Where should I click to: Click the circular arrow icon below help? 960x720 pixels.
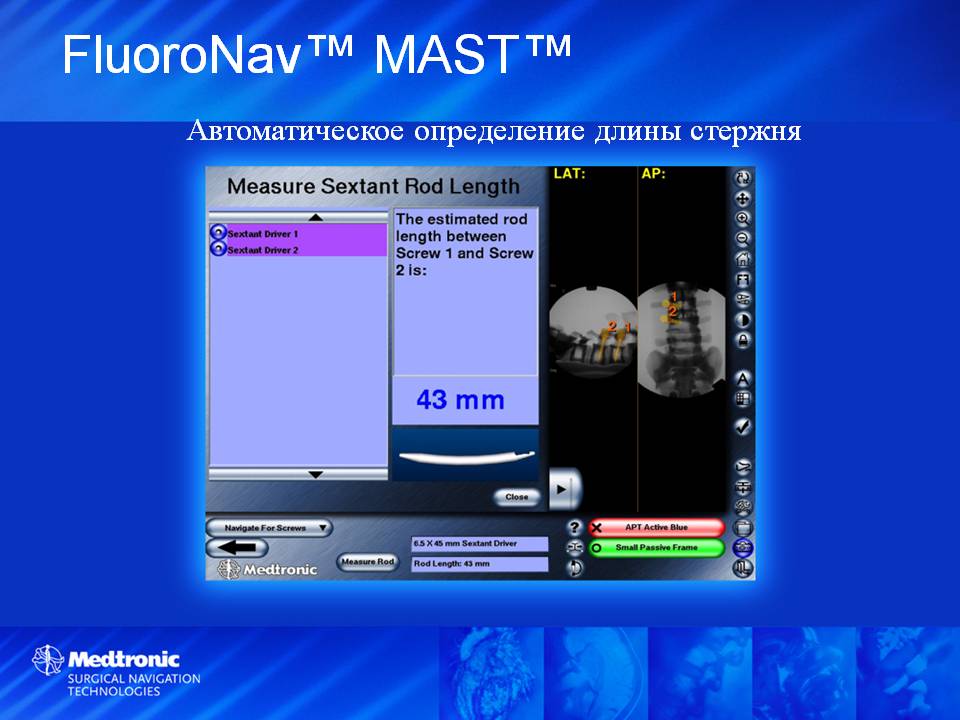[574, 568]
